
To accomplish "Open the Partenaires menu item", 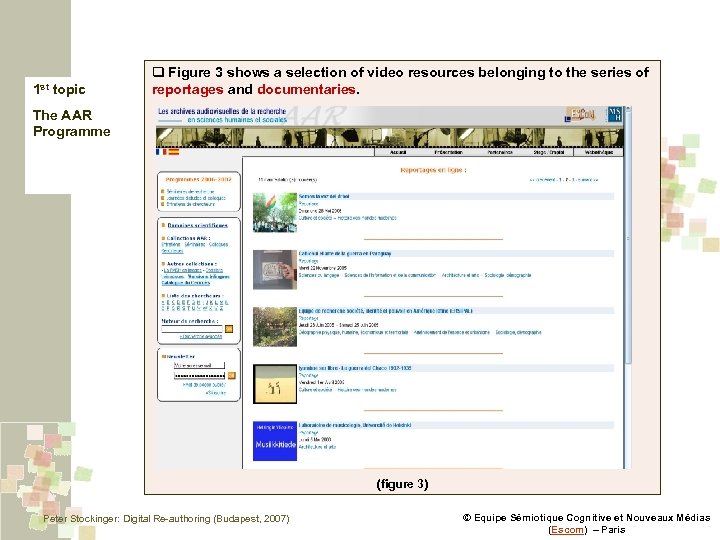I will (x=500, y=152).
